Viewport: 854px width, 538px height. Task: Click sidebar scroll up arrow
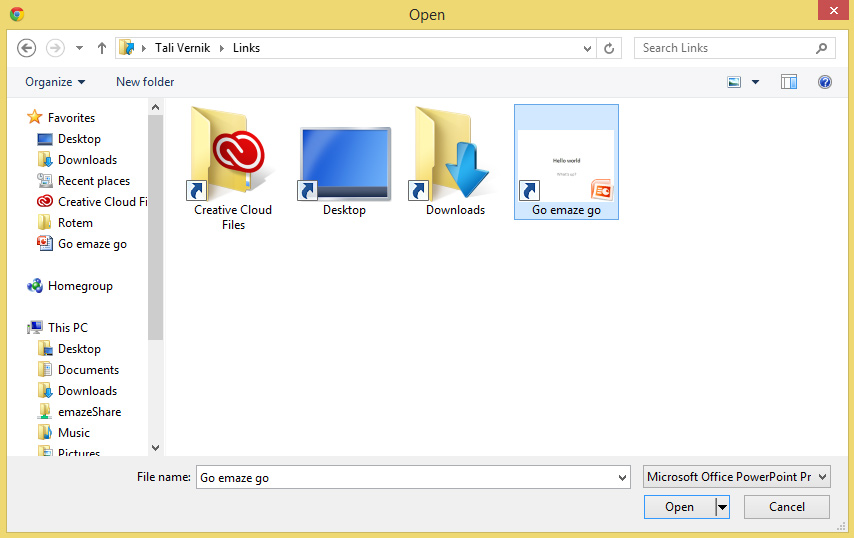pos(155,107)
